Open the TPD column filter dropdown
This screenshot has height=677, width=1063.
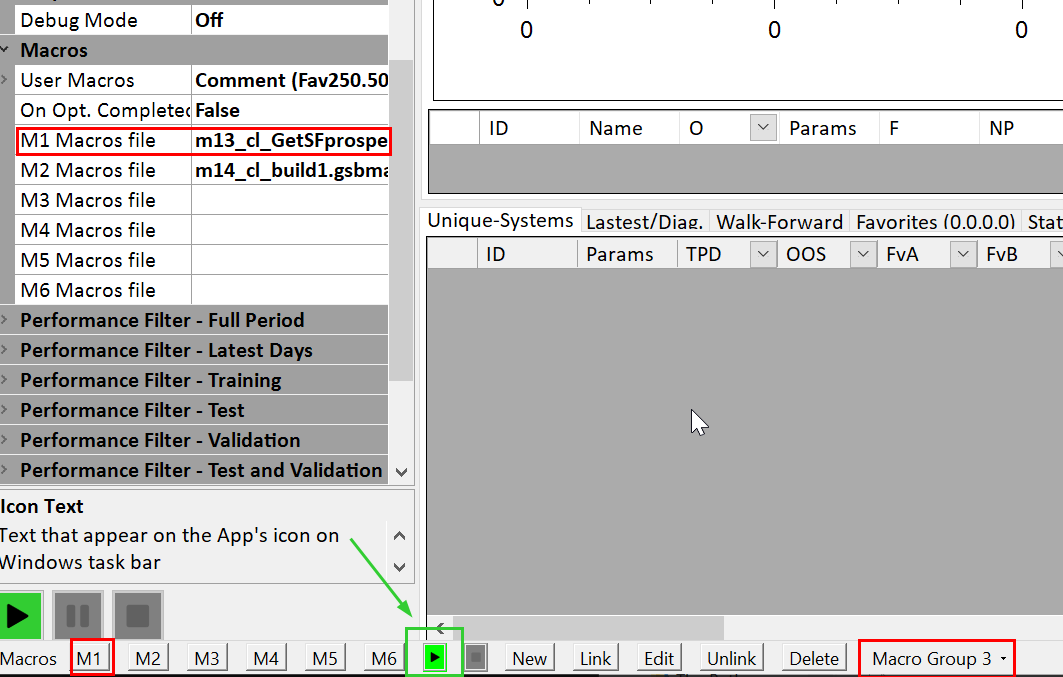coord(763,254)
